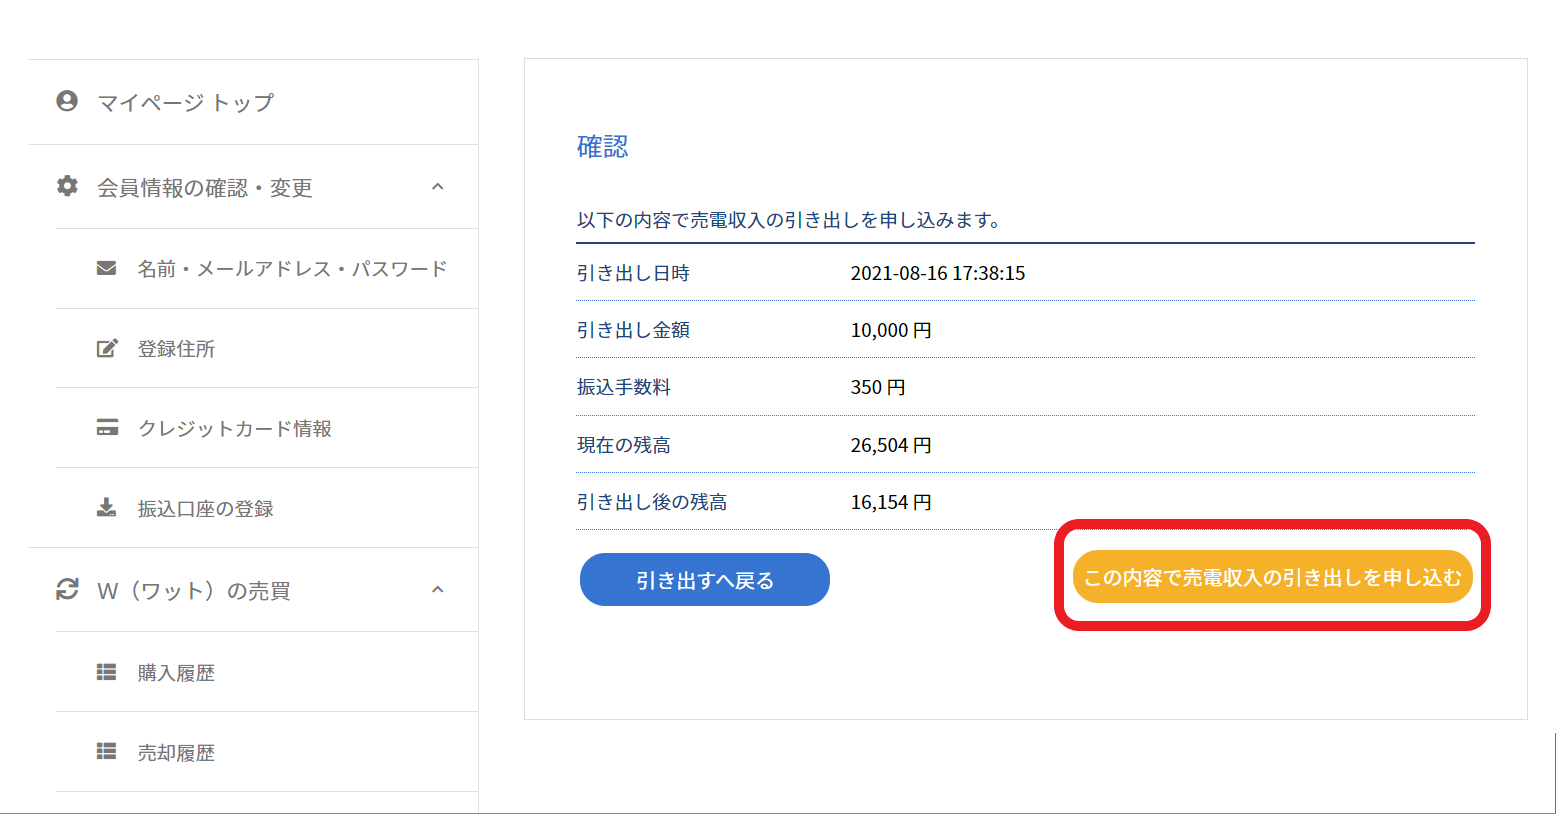Select 振込口座の登録 in the sidebar

point(205,509)
